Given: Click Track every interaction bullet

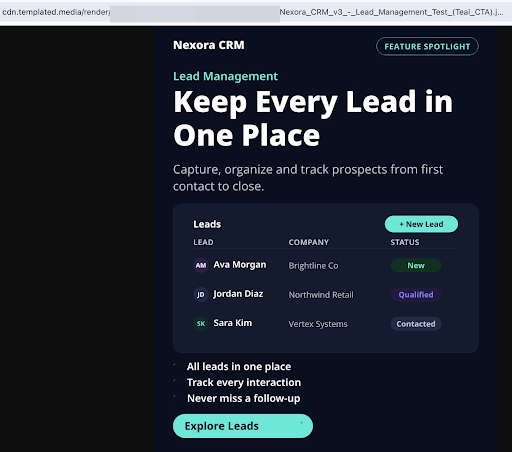Looking at the screenshot, I should [x=244, y=382].
